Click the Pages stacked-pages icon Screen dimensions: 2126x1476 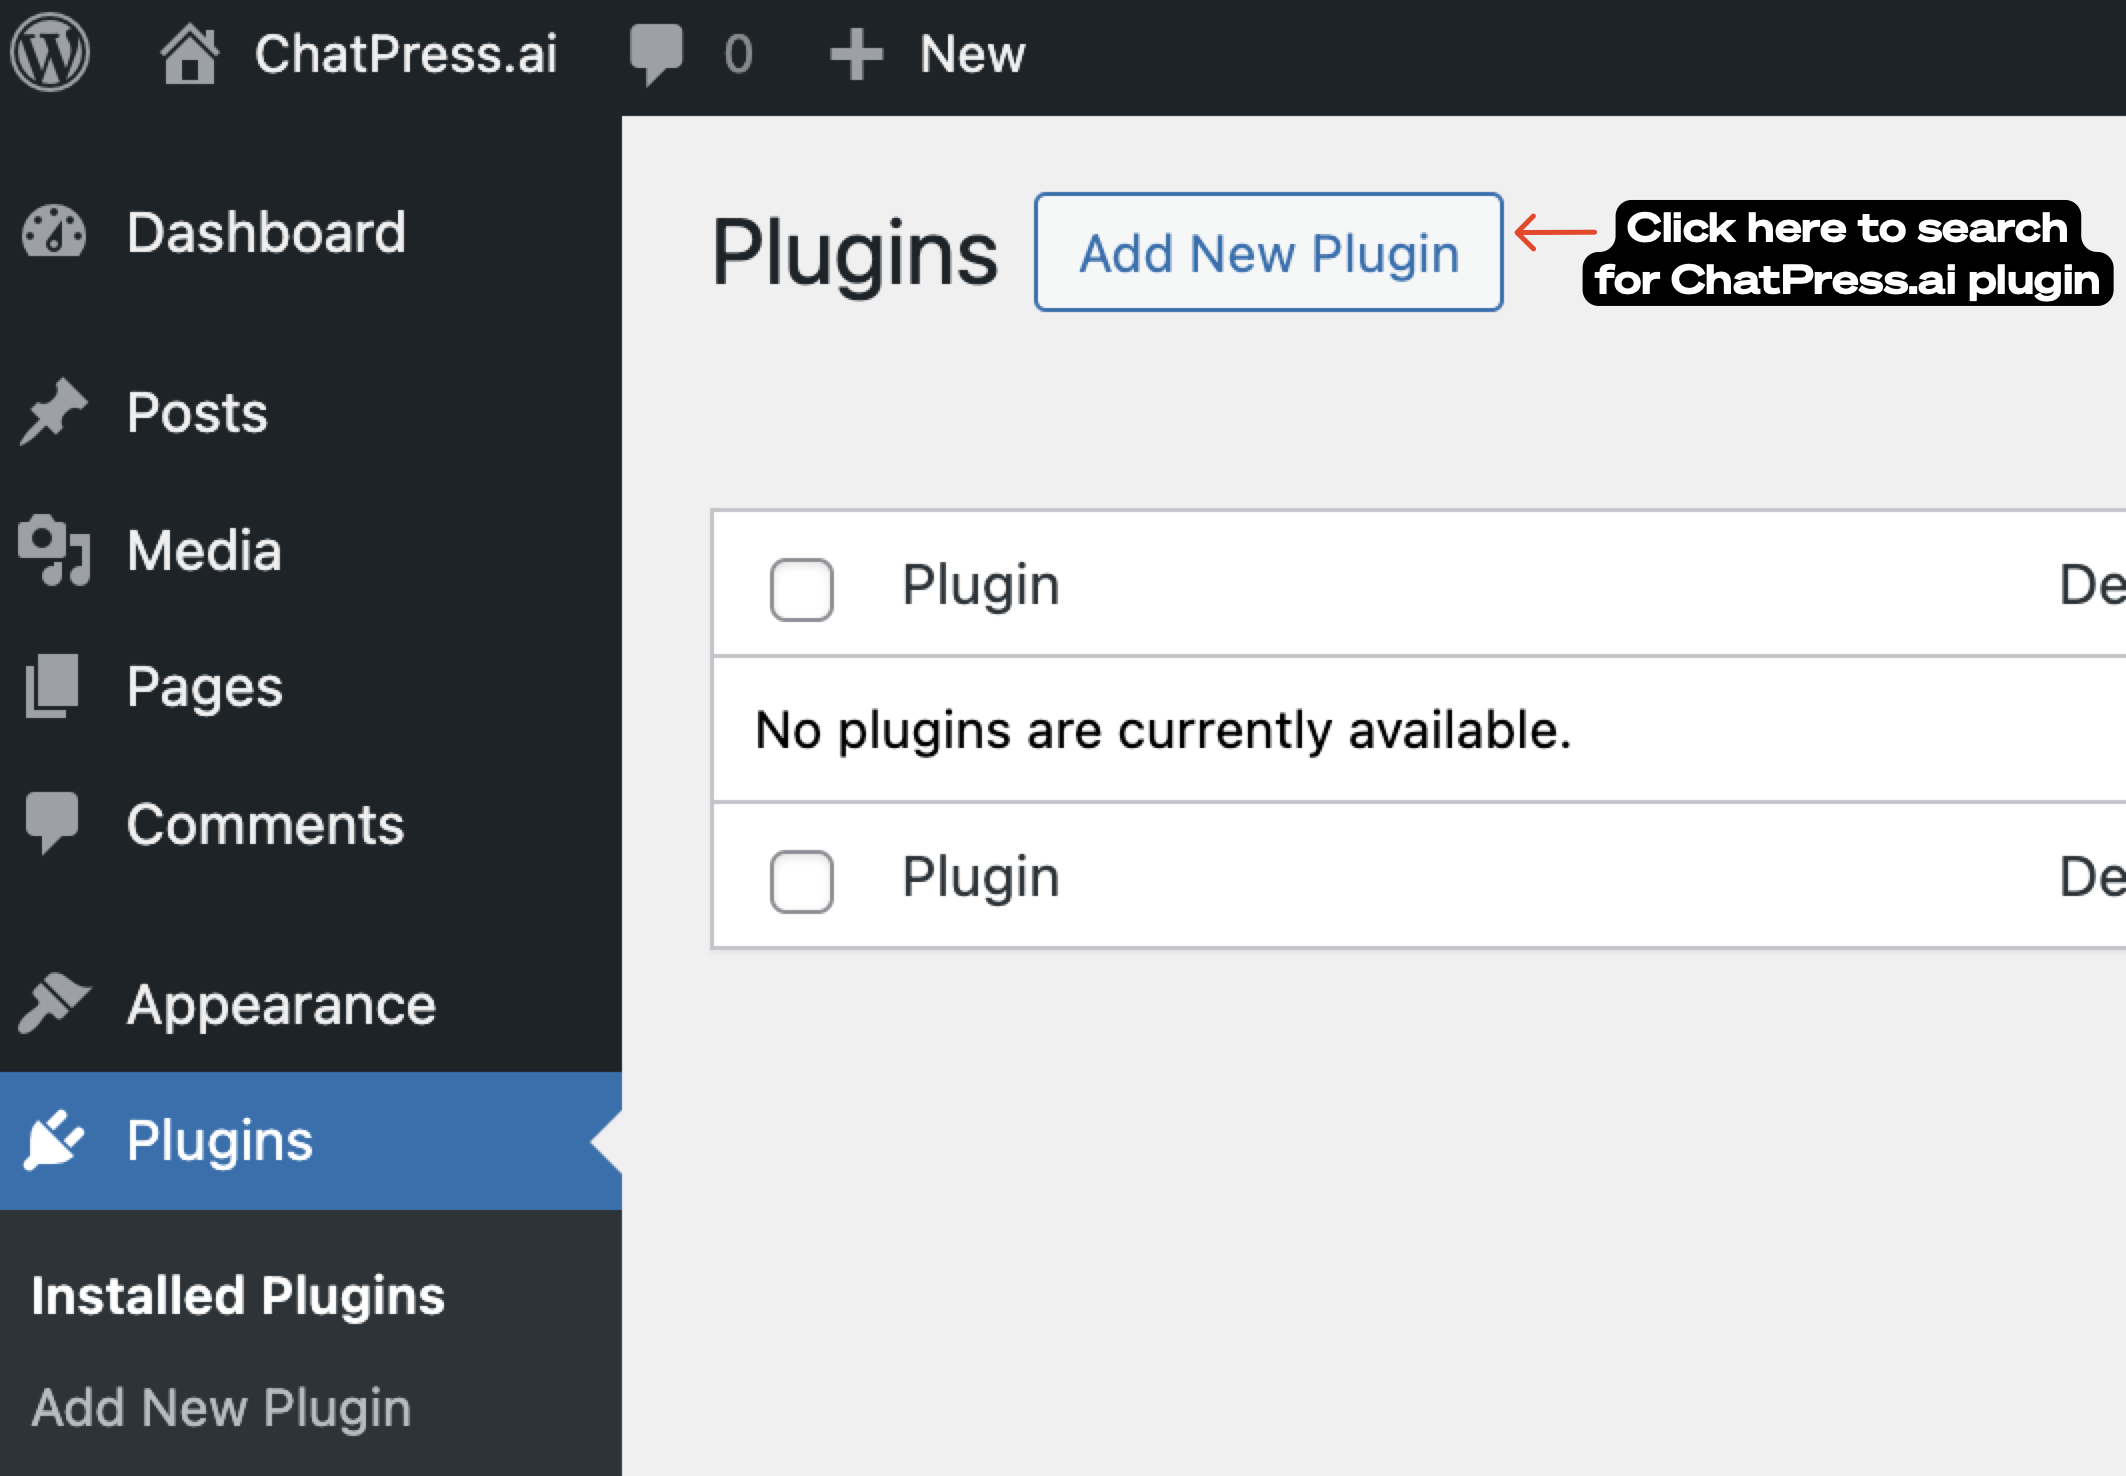click(x=55, y=688)
